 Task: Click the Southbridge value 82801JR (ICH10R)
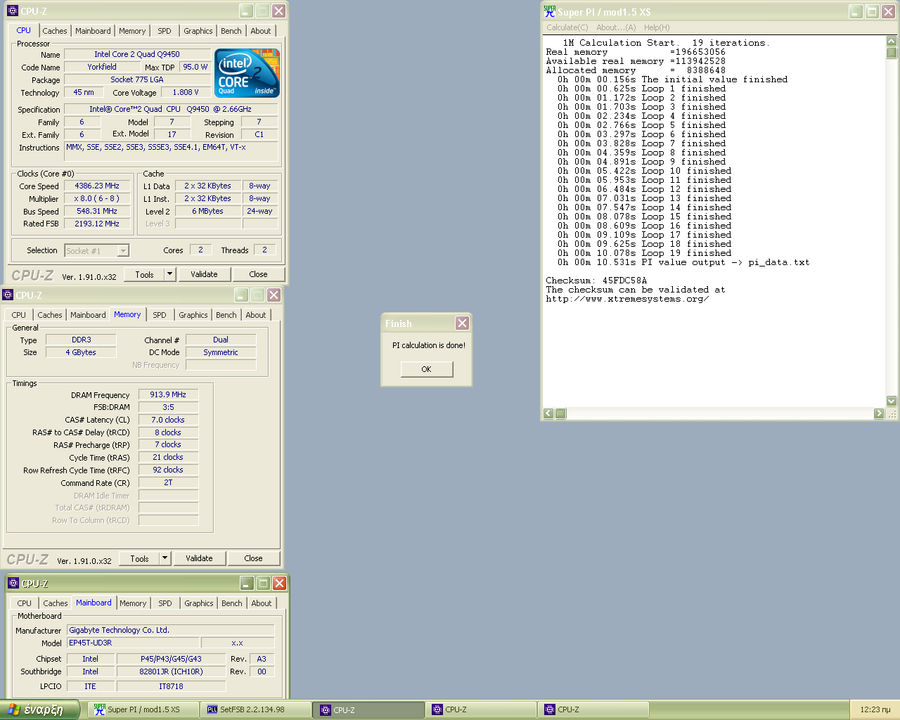(x=171, y=671)
